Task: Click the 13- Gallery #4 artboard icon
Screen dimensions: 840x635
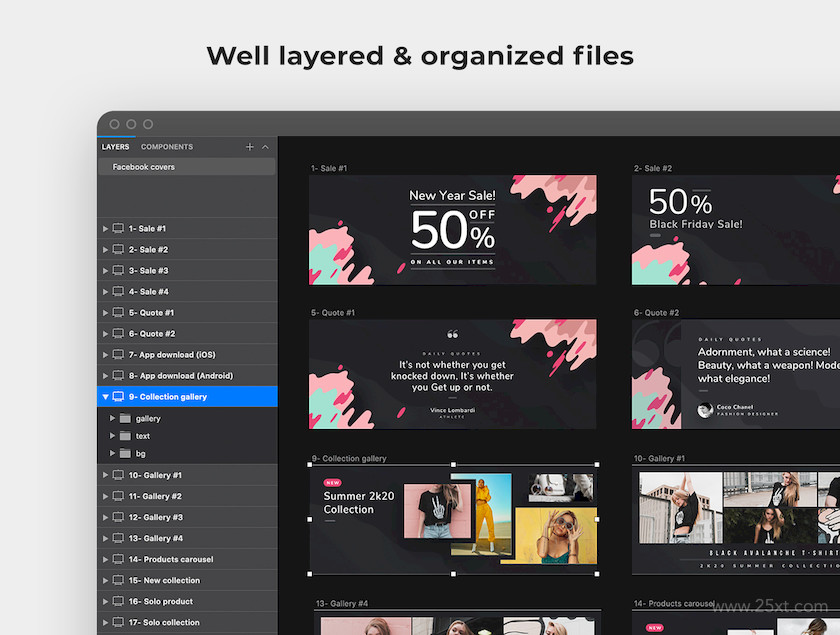Action: coord(118,537)
